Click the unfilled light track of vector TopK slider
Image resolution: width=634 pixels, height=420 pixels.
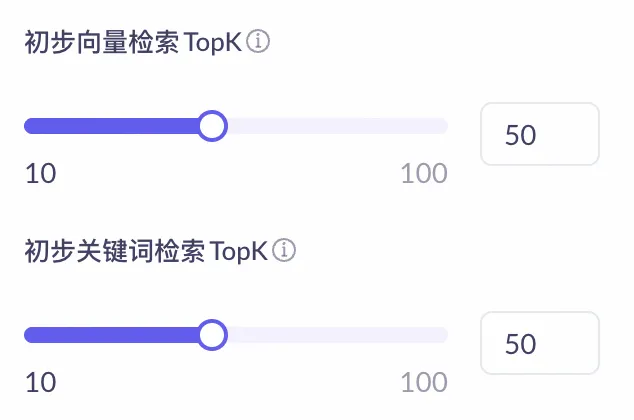coord(338,126)
